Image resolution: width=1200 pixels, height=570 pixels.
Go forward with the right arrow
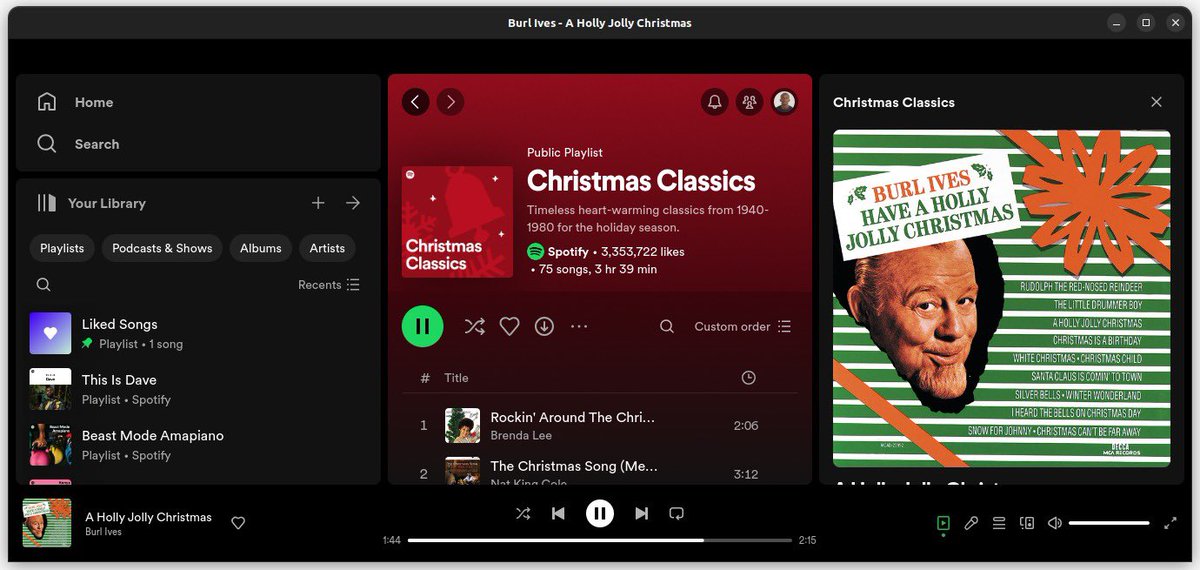coord(450,101)
